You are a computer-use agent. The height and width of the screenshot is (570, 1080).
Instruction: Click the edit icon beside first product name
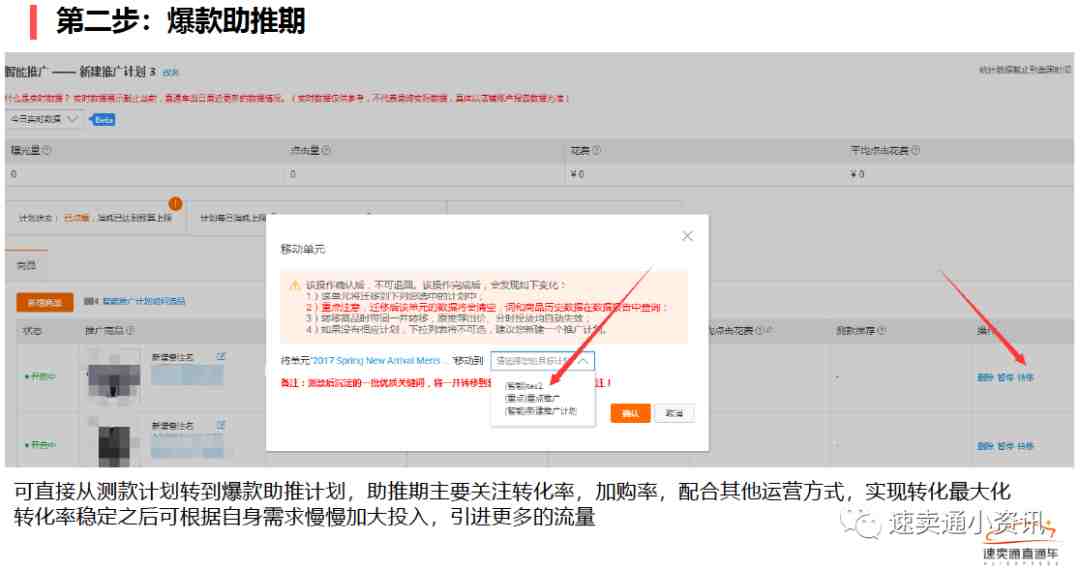point(221,356)
